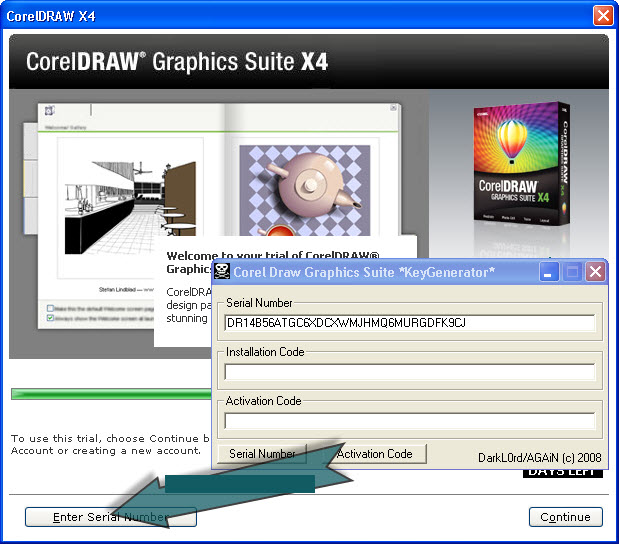Minimize the KeyGenerator window
Screen dimensions: 619x544
coord(549,272)
